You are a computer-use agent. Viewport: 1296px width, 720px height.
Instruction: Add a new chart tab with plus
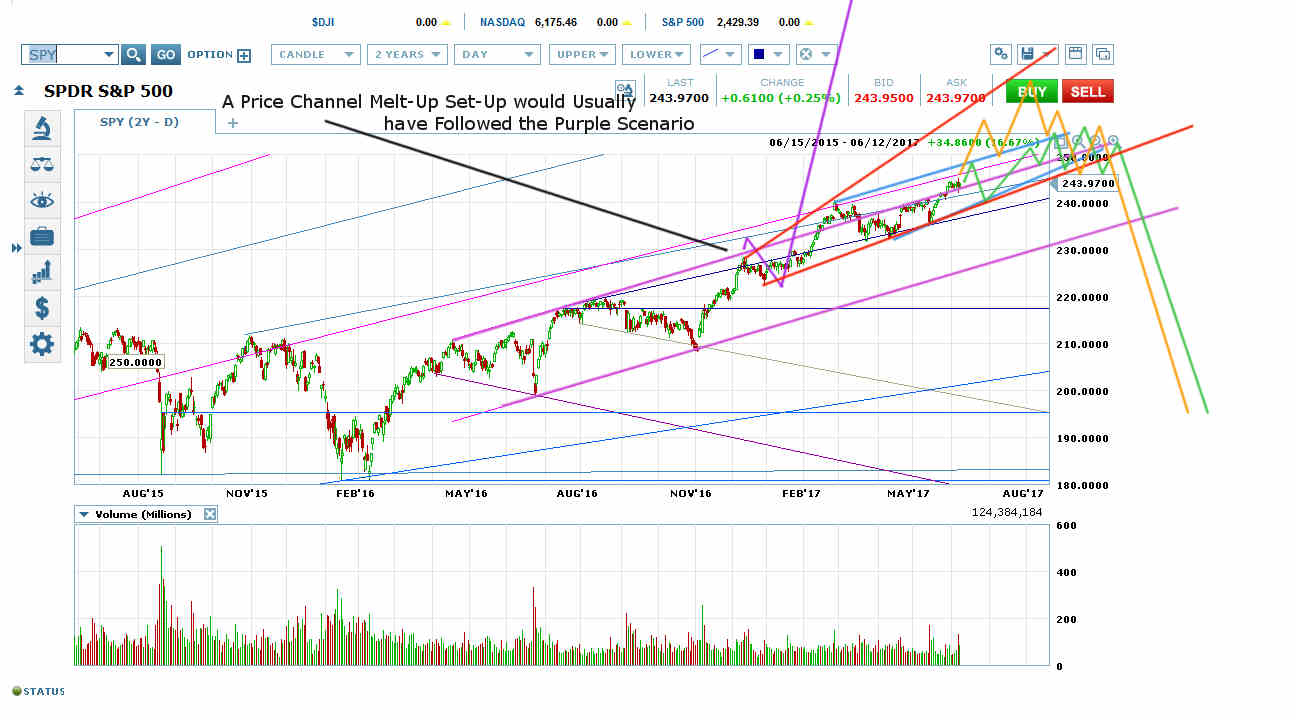coord(232,123)
